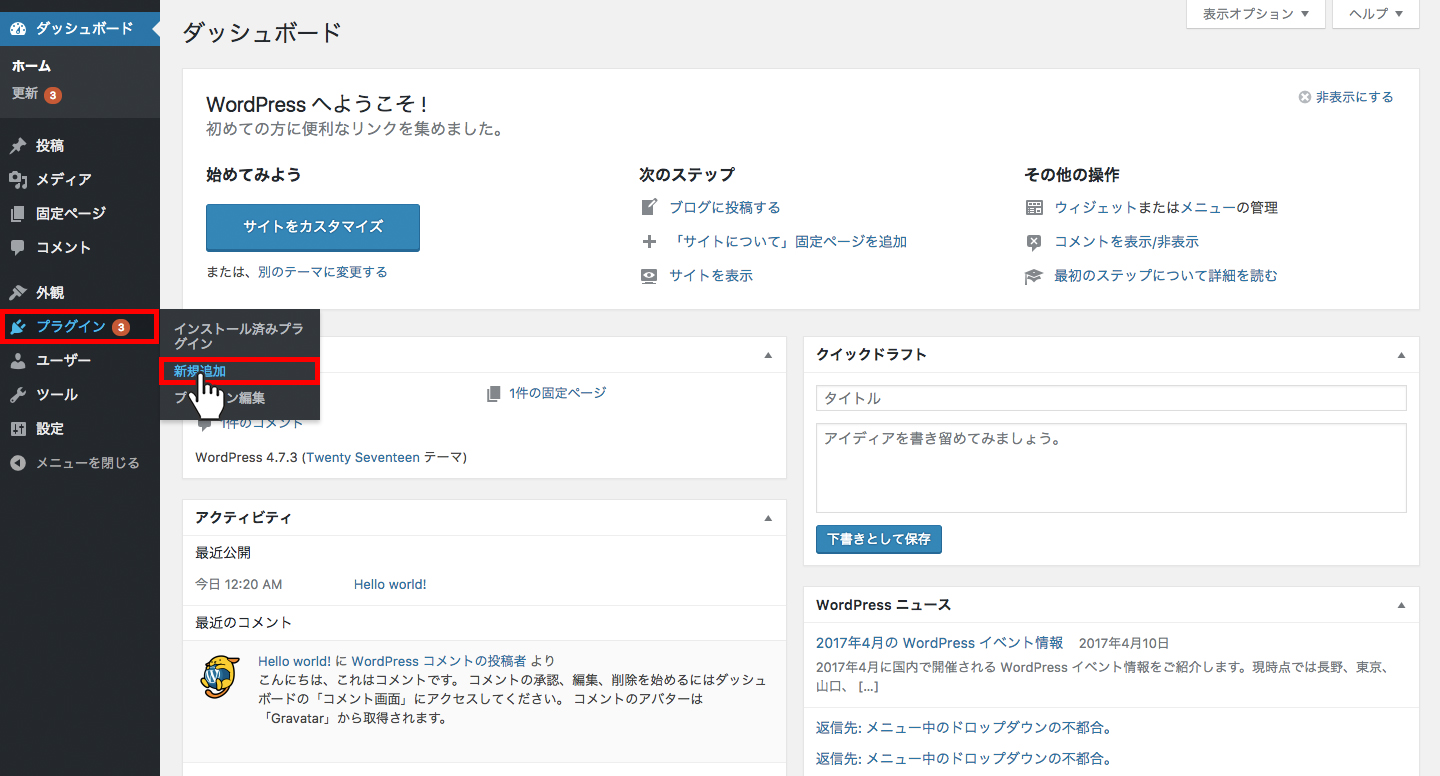Click the paintbrush icon beside 外観

click(x=18, y=293)
